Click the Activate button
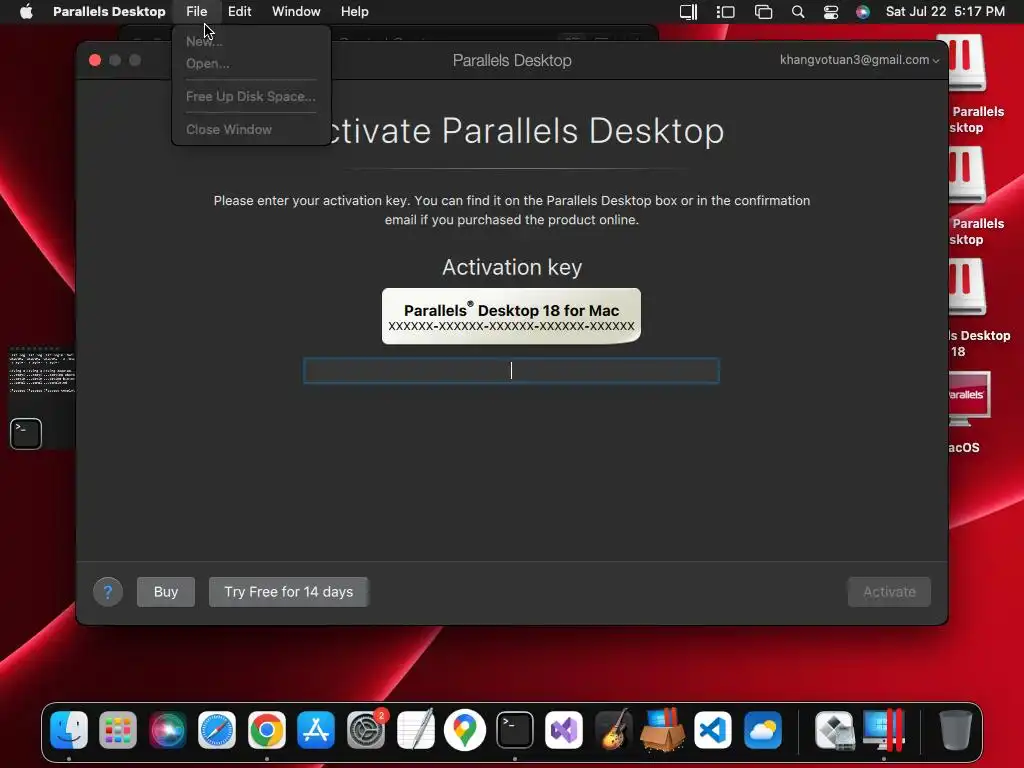The width and height of the screenshot is (1024, 768). (x=889, y=592)
